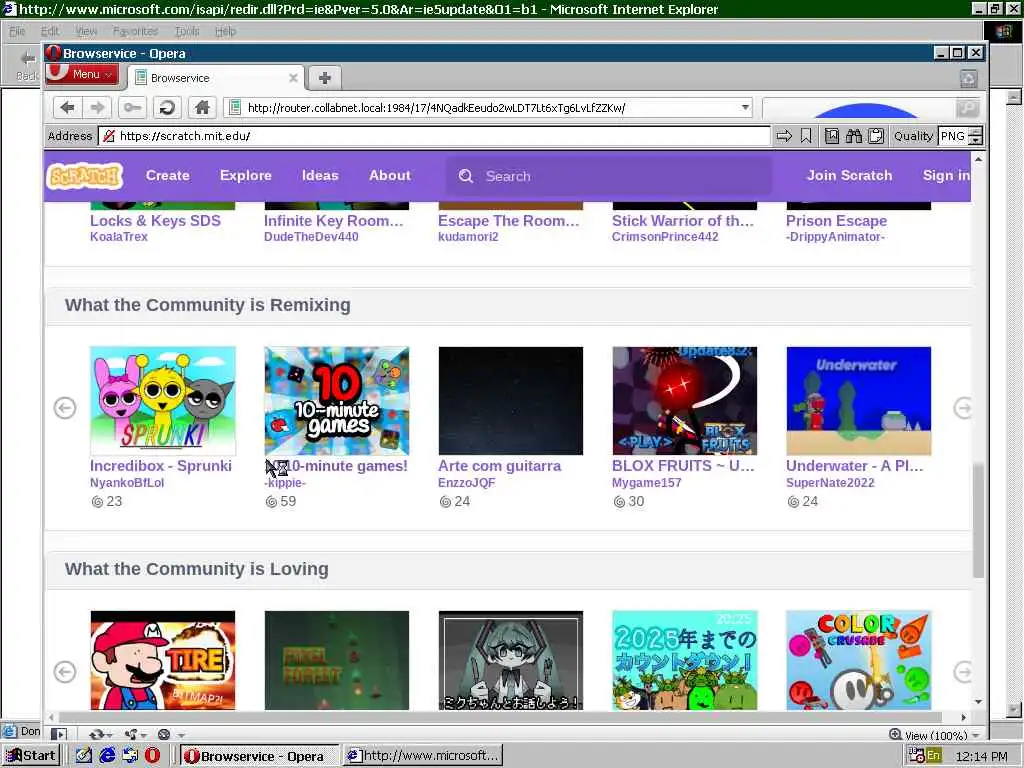Viewport: 1024px width, 768px height.
Task: Click the Opera search magnifier button
Action: pos(968,108)
